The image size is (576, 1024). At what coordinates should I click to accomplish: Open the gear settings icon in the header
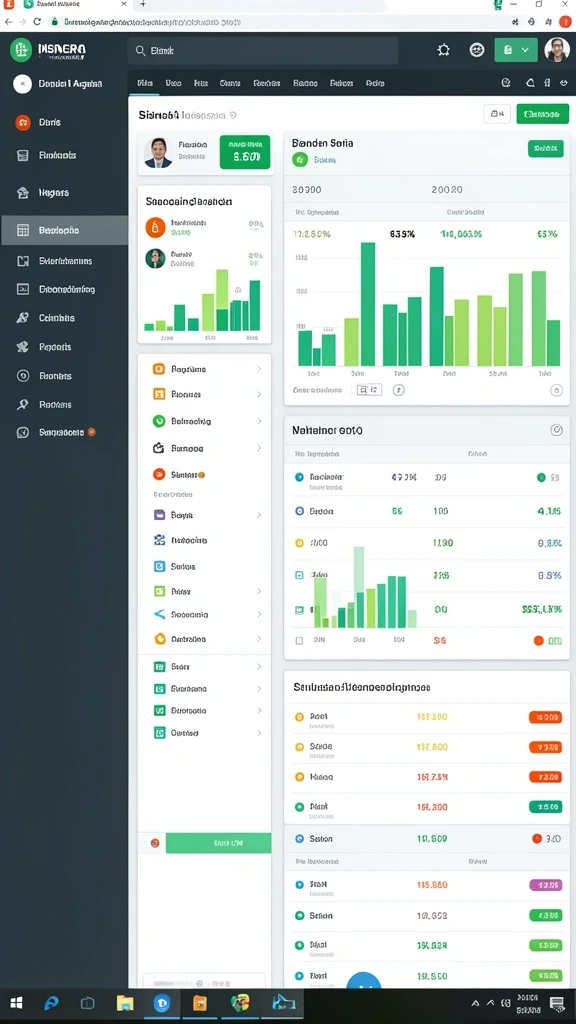coord(443,50)
